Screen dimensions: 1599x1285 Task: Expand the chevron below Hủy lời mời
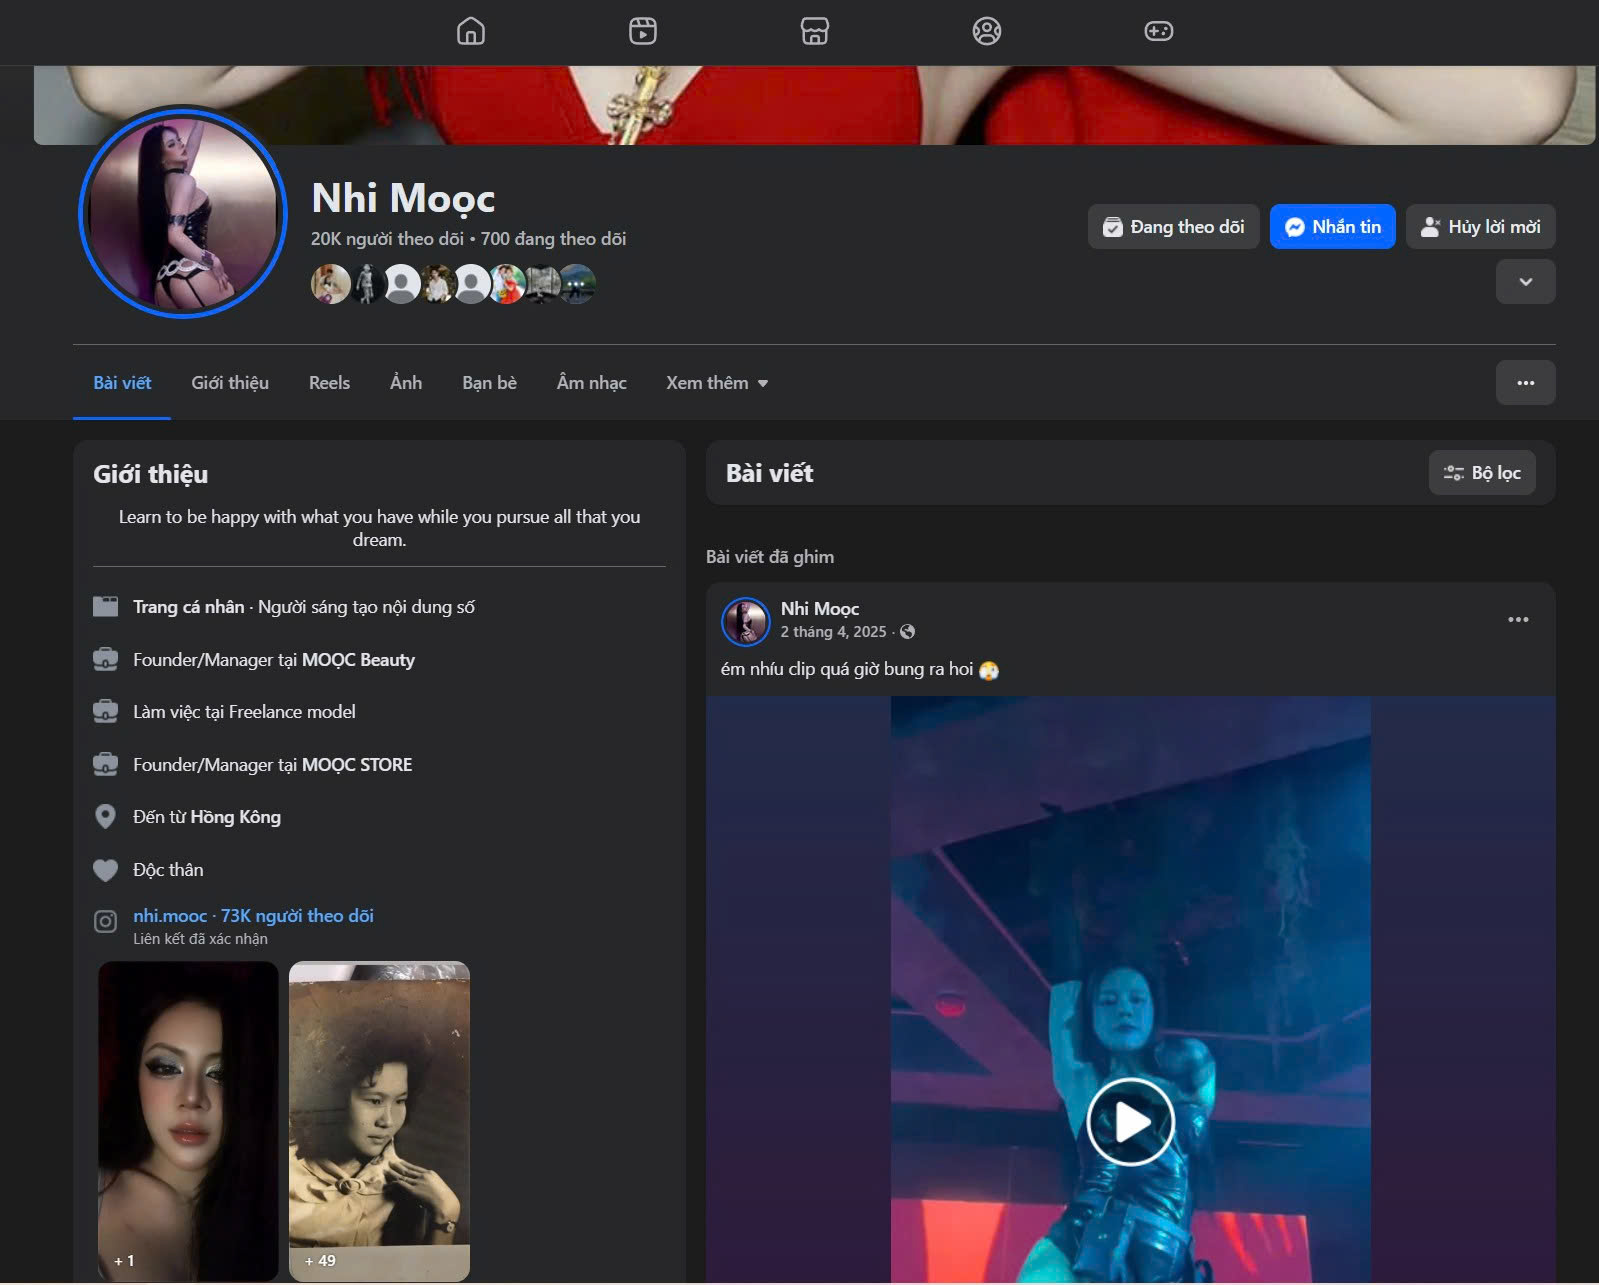[x=1525, y=282]
